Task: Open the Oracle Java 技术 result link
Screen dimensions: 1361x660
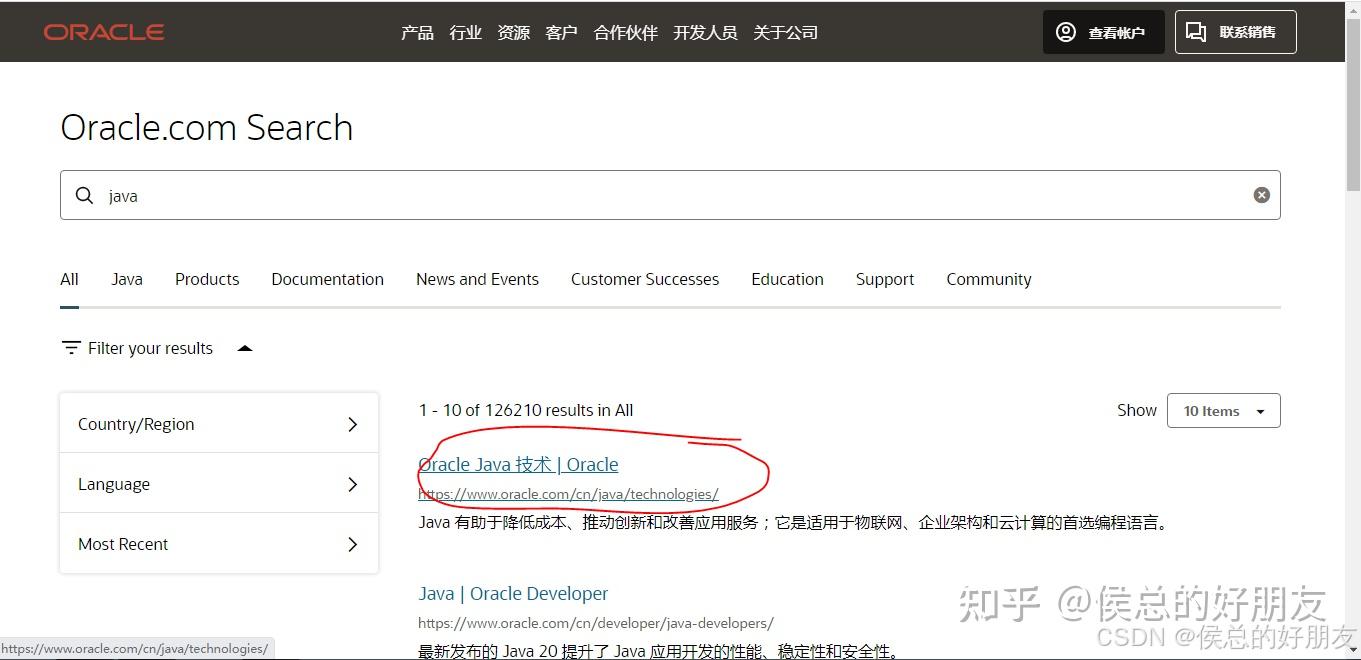Action: 518,464
